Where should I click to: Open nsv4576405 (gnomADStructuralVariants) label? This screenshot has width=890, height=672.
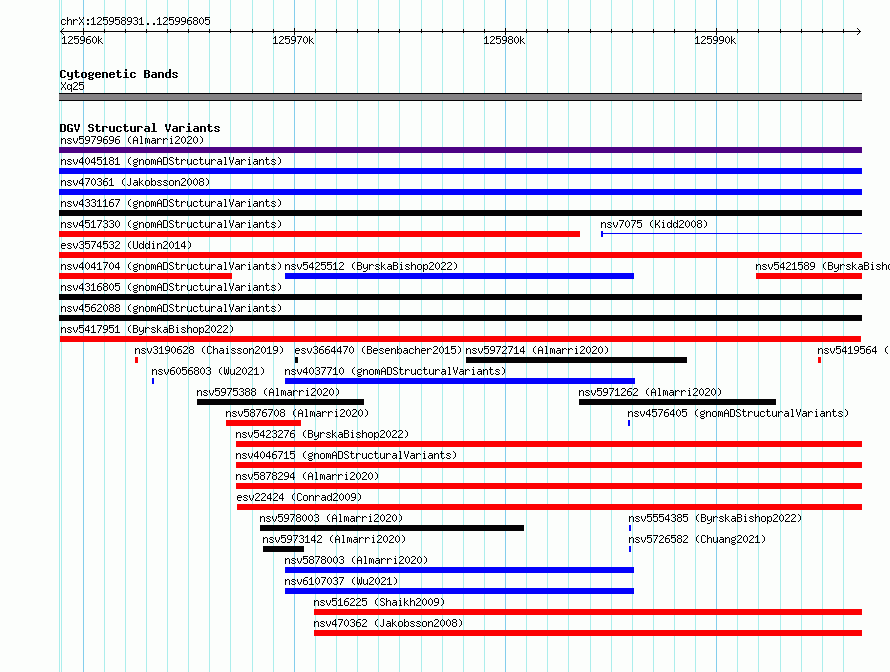[x=738, y=413]
